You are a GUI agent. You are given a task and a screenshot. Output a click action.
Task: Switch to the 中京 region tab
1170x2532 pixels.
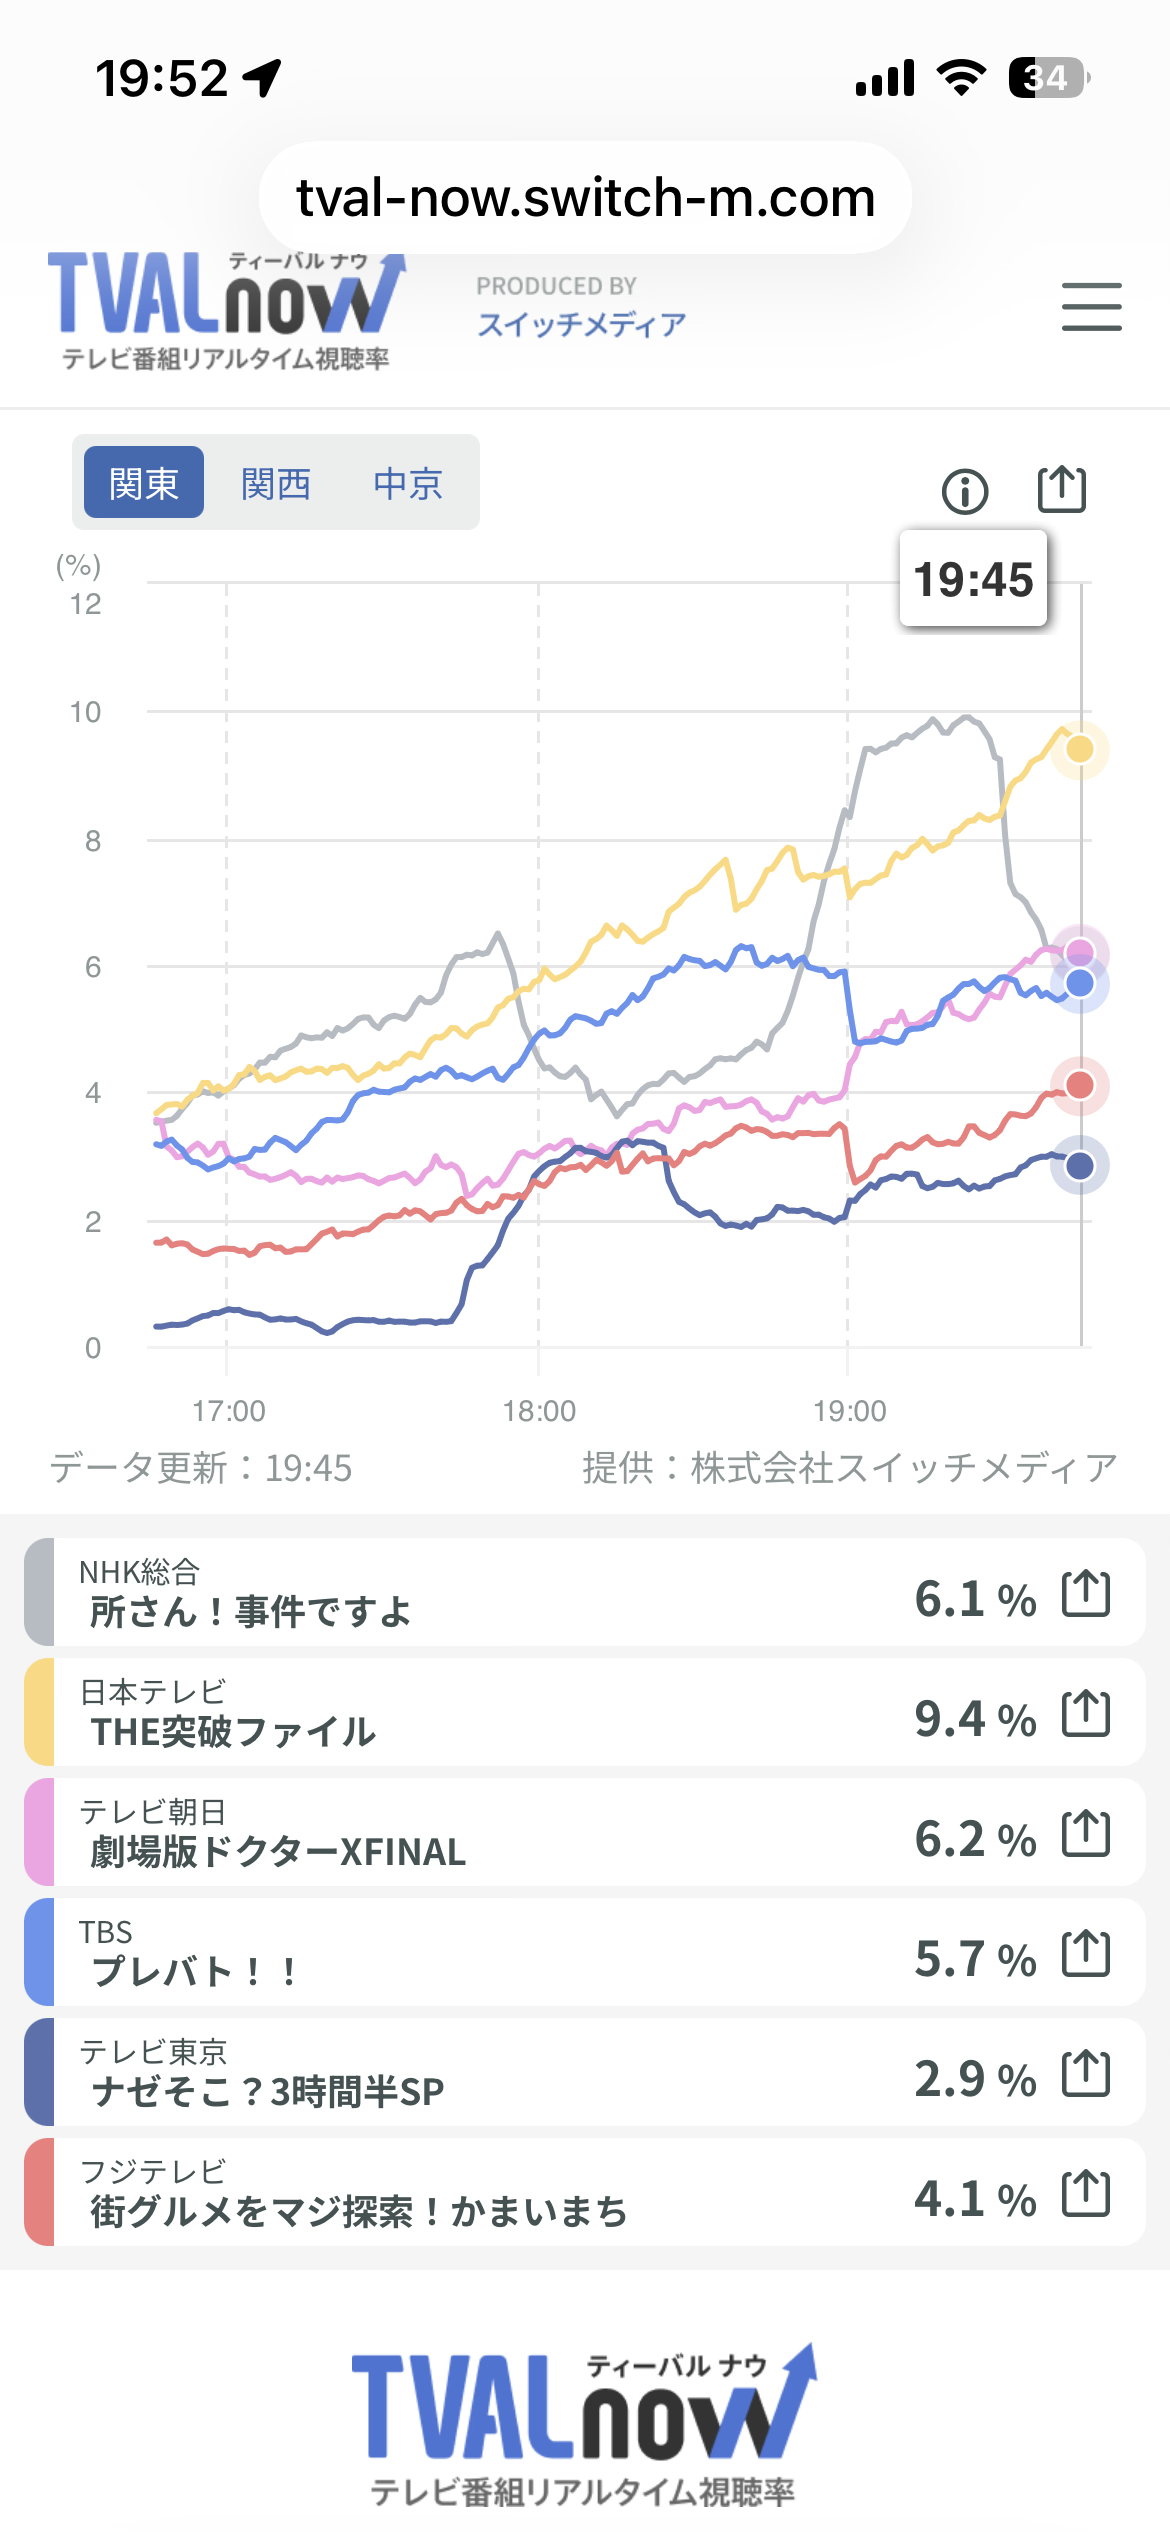(x=408, y=483)
